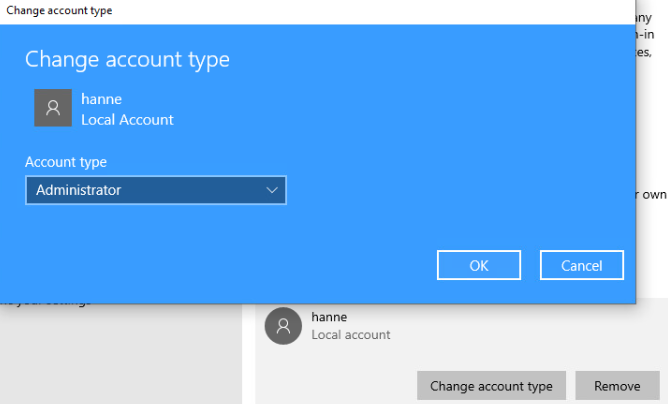Select the Administrator text in the combo box
The image size is (668, 404).
click(78, 190)
